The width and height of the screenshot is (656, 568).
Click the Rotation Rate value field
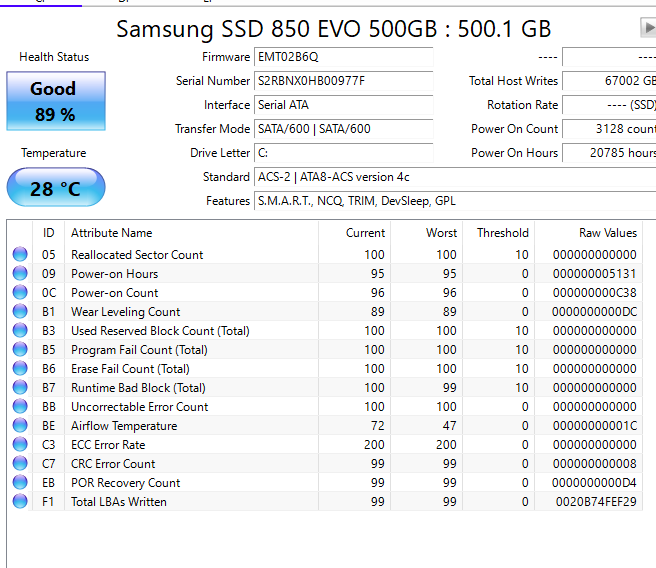click(x=609, y=105)
